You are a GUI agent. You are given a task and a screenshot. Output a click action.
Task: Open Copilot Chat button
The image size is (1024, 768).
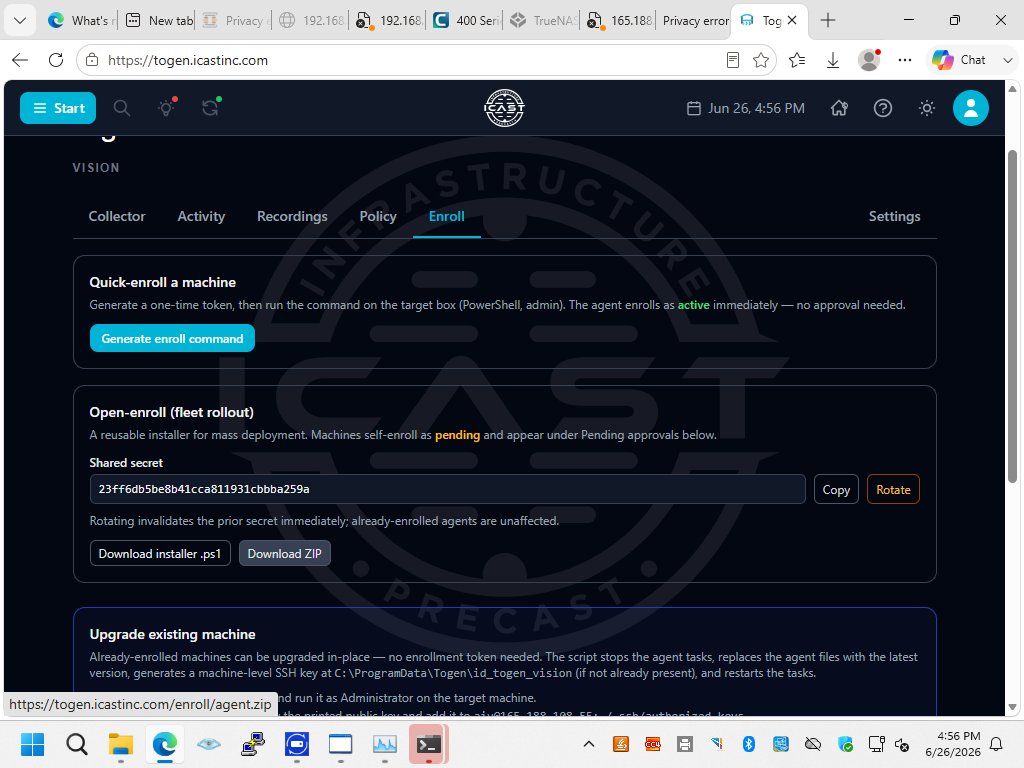(x=959, y=60)
